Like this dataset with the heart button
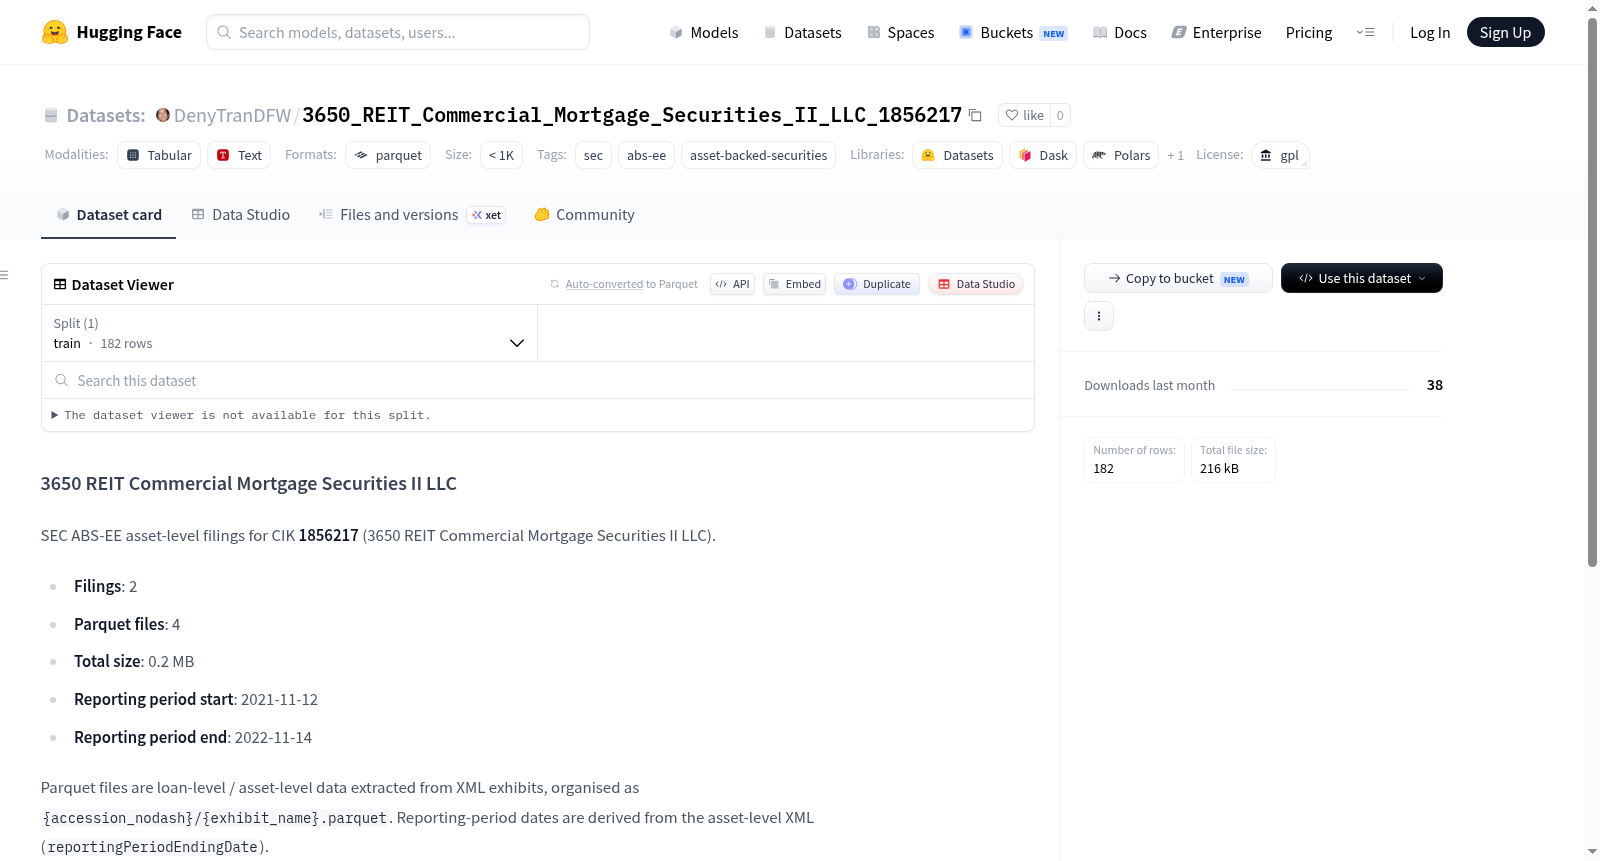 click(x=1024, y=115)
